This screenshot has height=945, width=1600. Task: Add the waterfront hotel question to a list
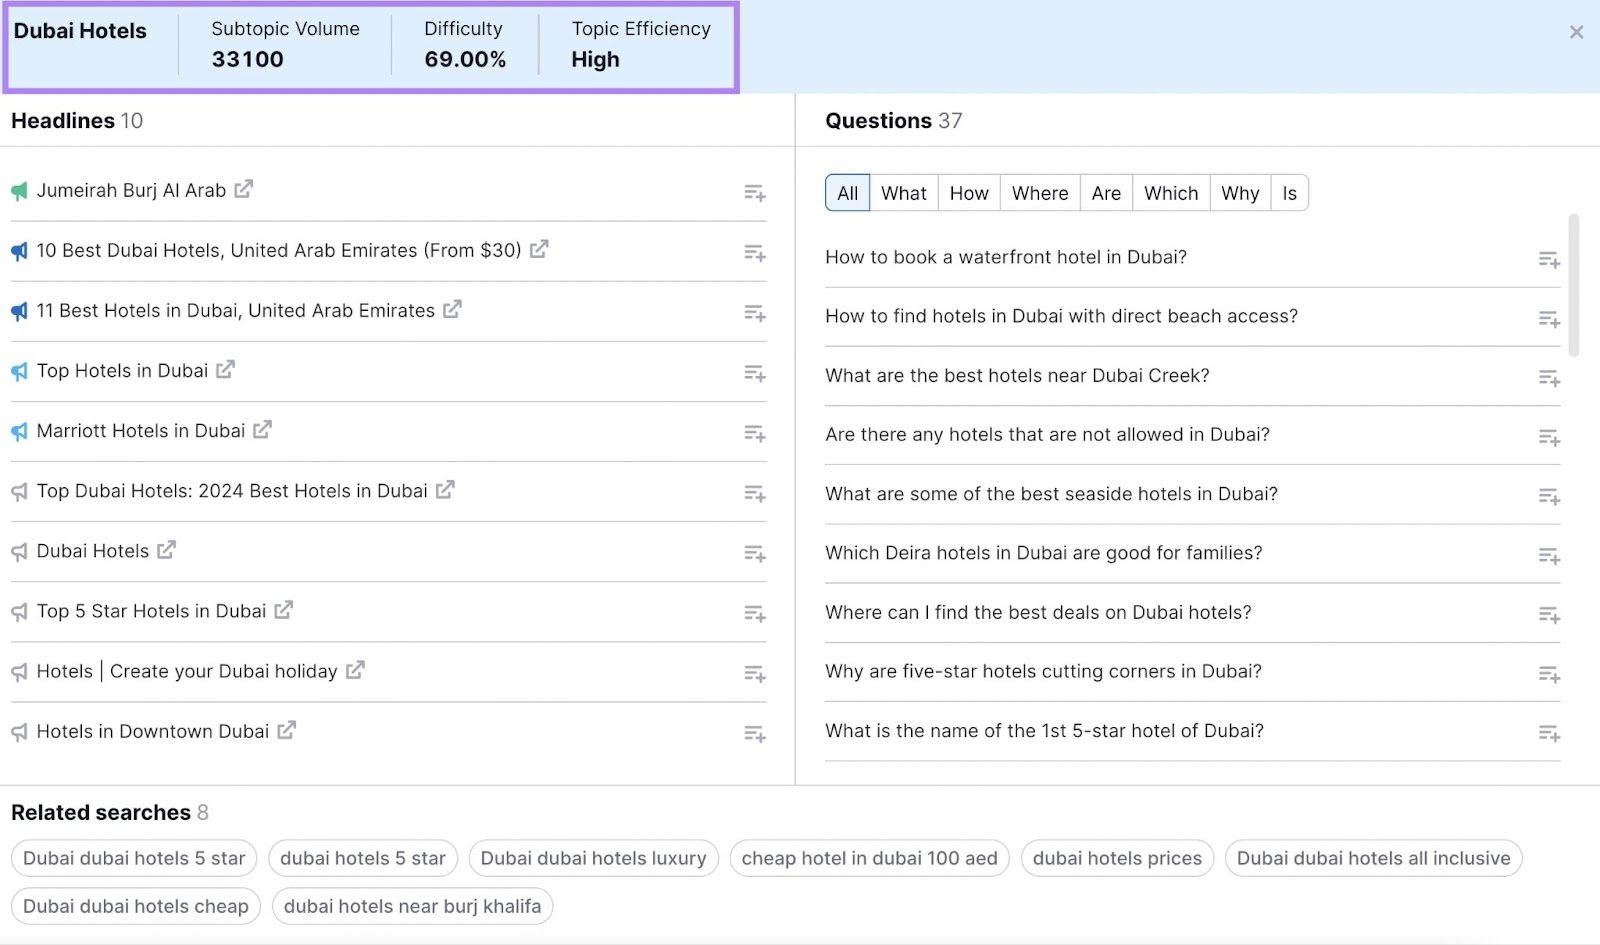click(1549, 259)
